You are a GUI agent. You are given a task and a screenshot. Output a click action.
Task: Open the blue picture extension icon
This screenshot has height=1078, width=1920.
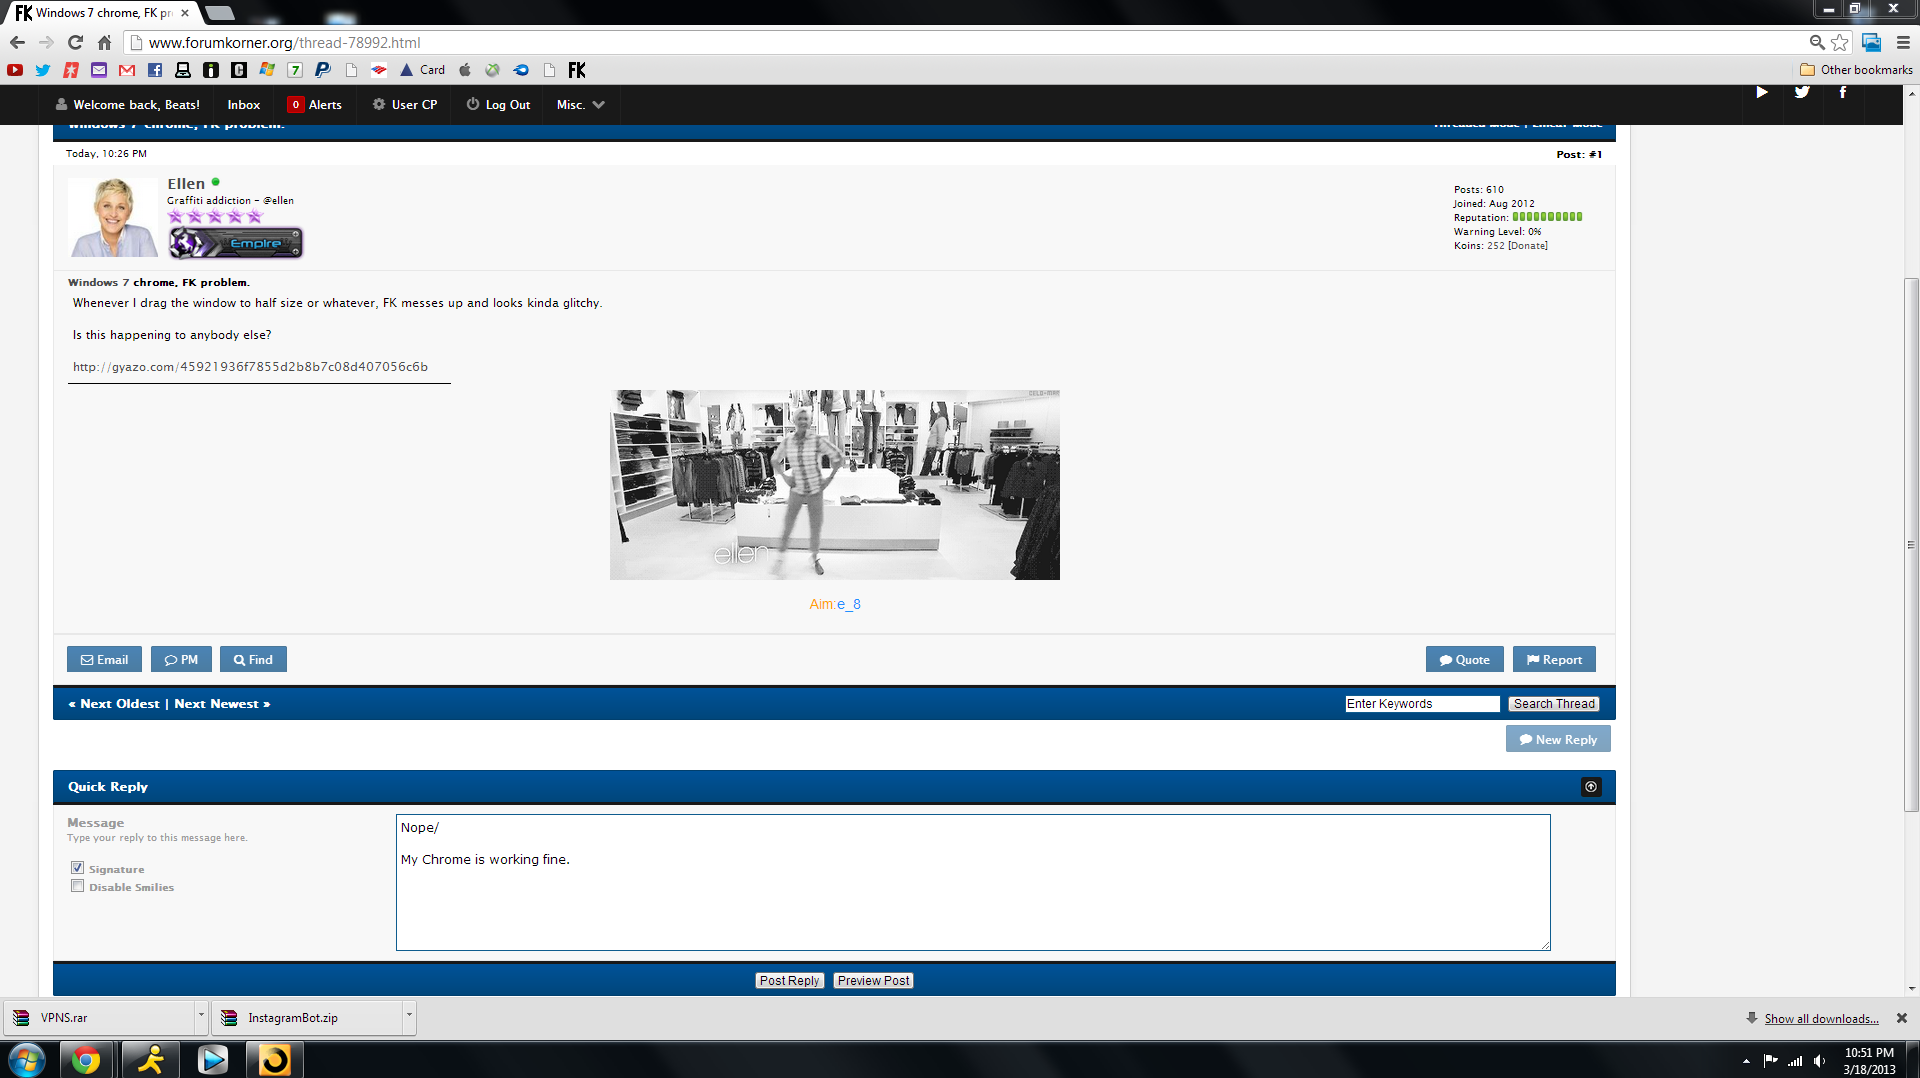click(x=1871, y=42)
